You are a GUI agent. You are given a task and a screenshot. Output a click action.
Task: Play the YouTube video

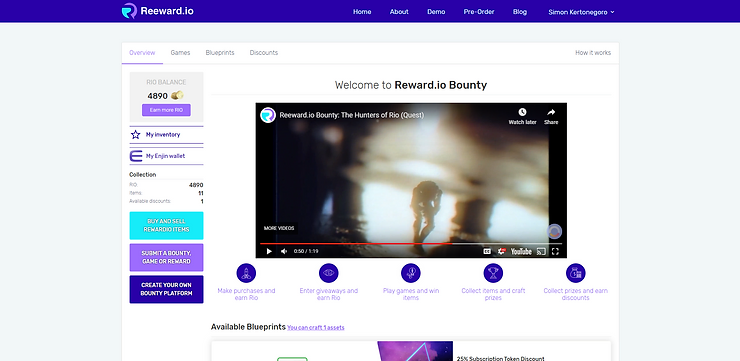269,252
